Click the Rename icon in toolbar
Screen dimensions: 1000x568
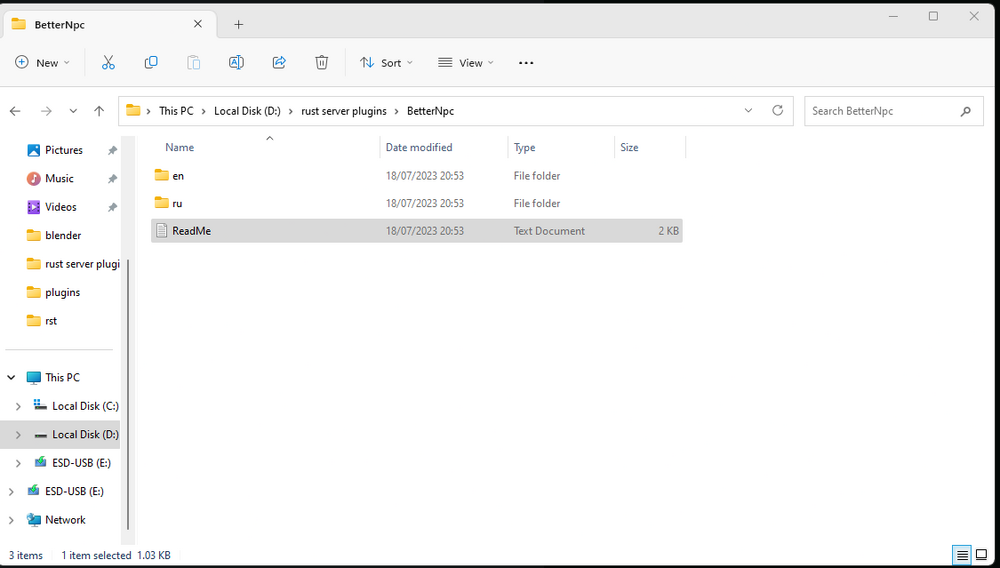coord(236,63)
